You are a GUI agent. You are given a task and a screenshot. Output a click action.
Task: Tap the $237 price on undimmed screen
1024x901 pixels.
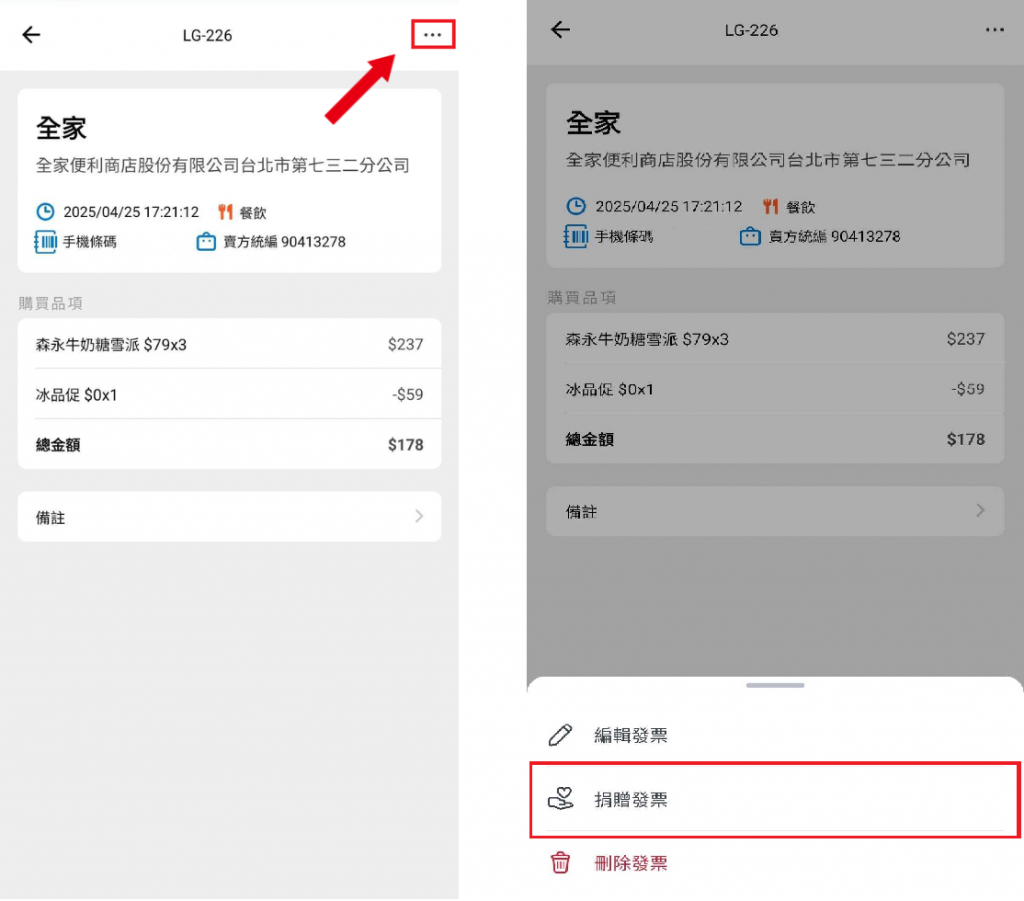(x=406, y=344)
